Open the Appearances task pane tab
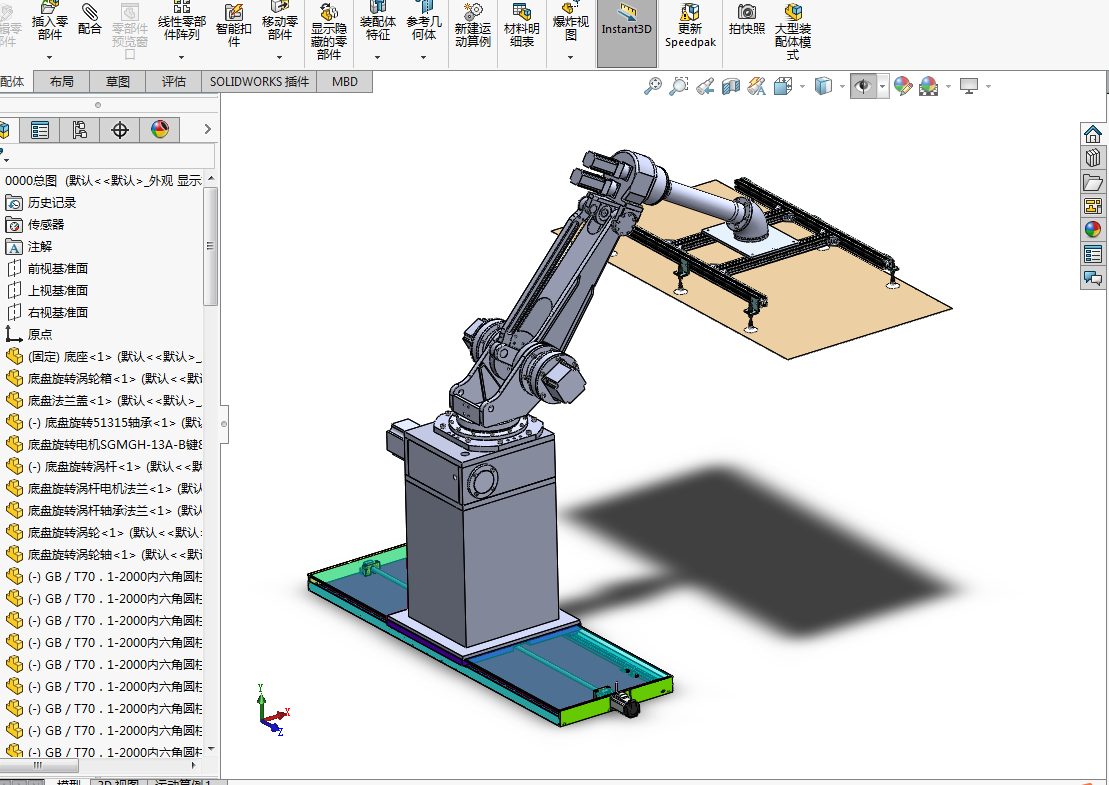Screen dimensions: 1109x785 tap(1093, 230)
